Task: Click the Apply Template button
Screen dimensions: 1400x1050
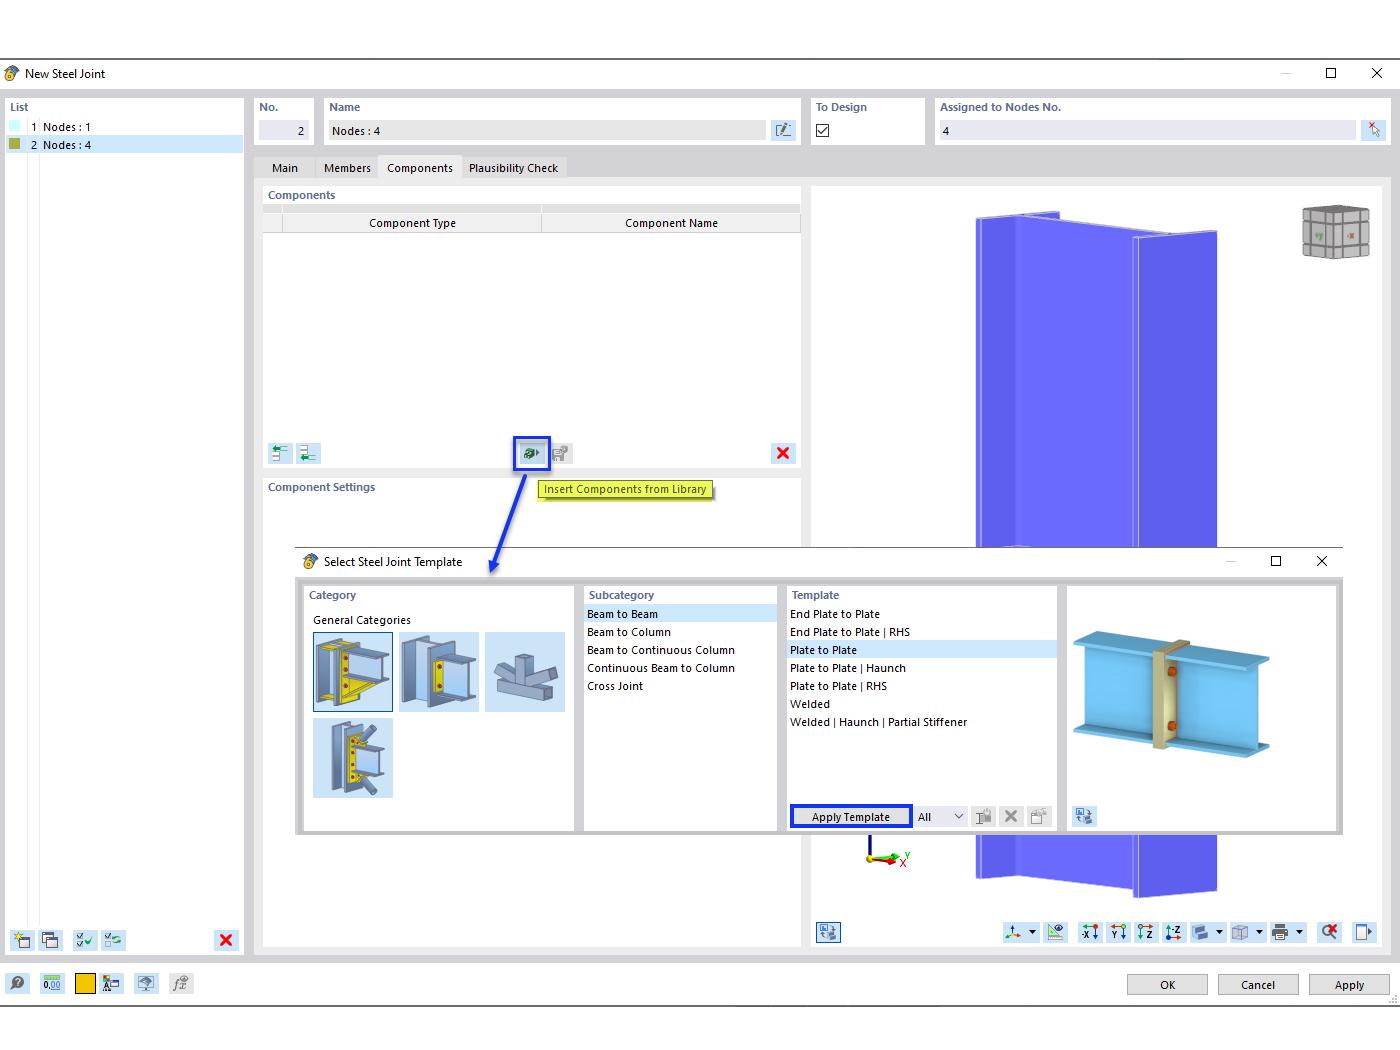Action: coord(851,817)
